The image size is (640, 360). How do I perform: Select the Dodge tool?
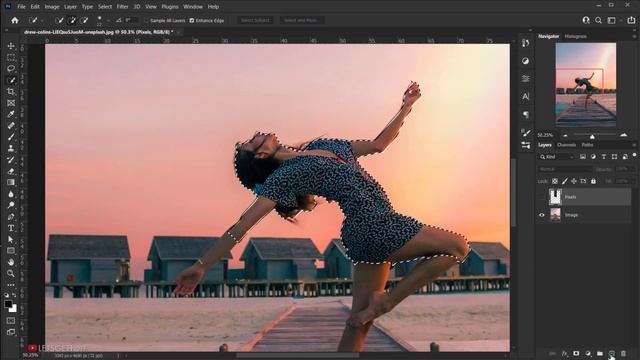tap(11, 205)
